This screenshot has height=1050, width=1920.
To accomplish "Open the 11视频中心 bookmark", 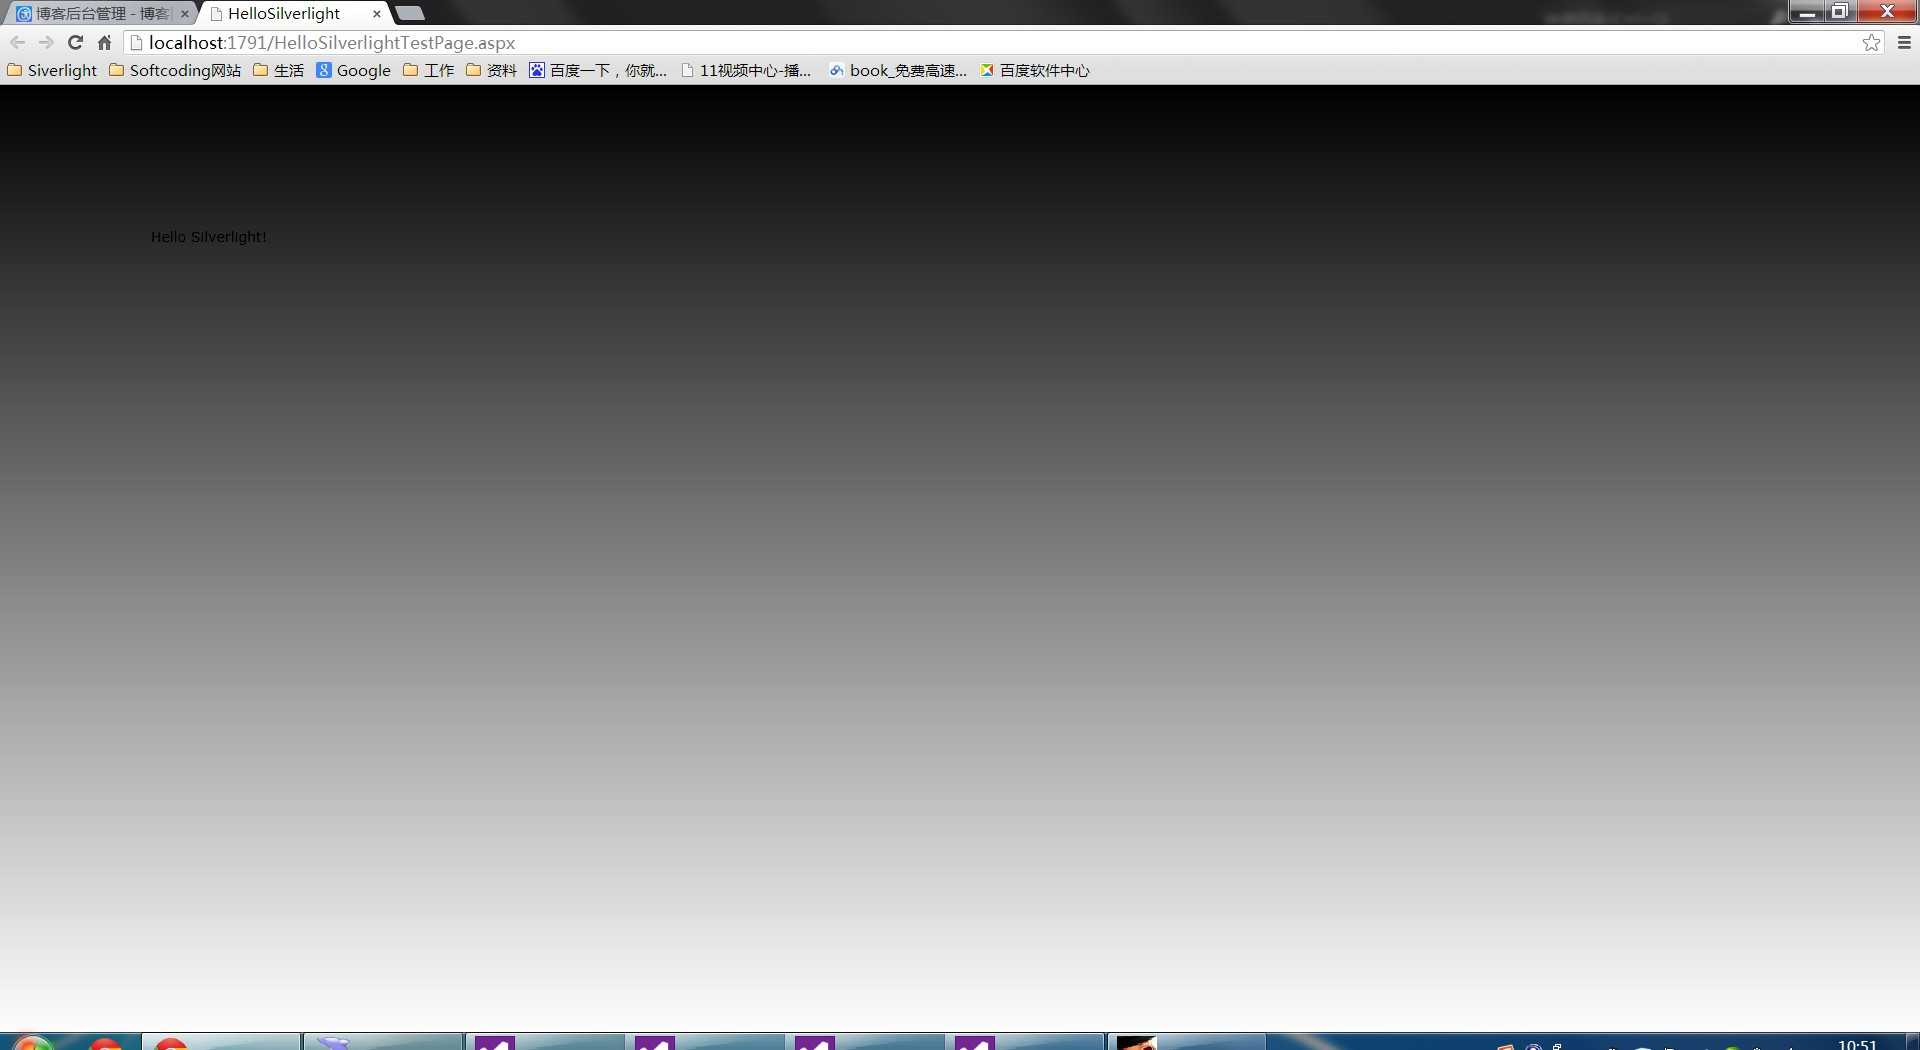I will click(746, 70).
